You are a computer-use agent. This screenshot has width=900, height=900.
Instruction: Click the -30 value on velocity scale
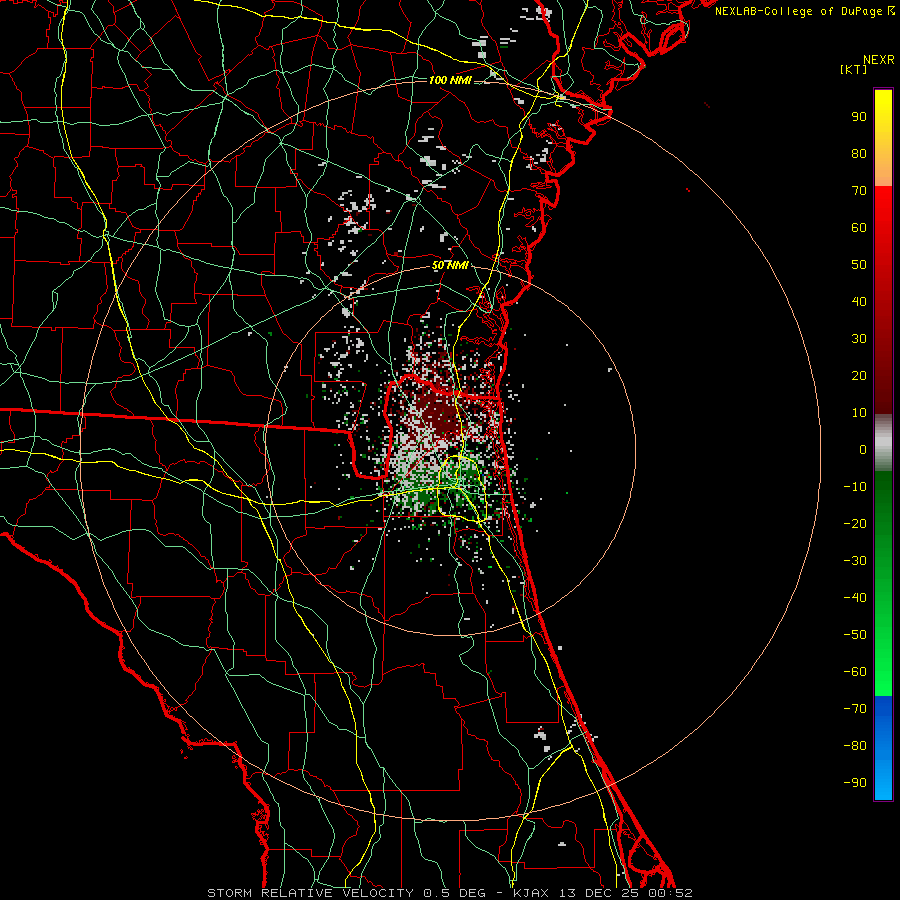[855, 561]
